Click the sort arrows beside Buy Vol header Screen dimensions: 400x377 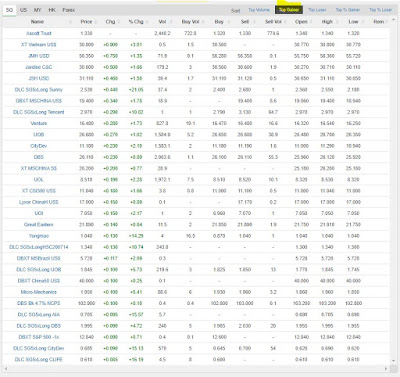point(202,22)
